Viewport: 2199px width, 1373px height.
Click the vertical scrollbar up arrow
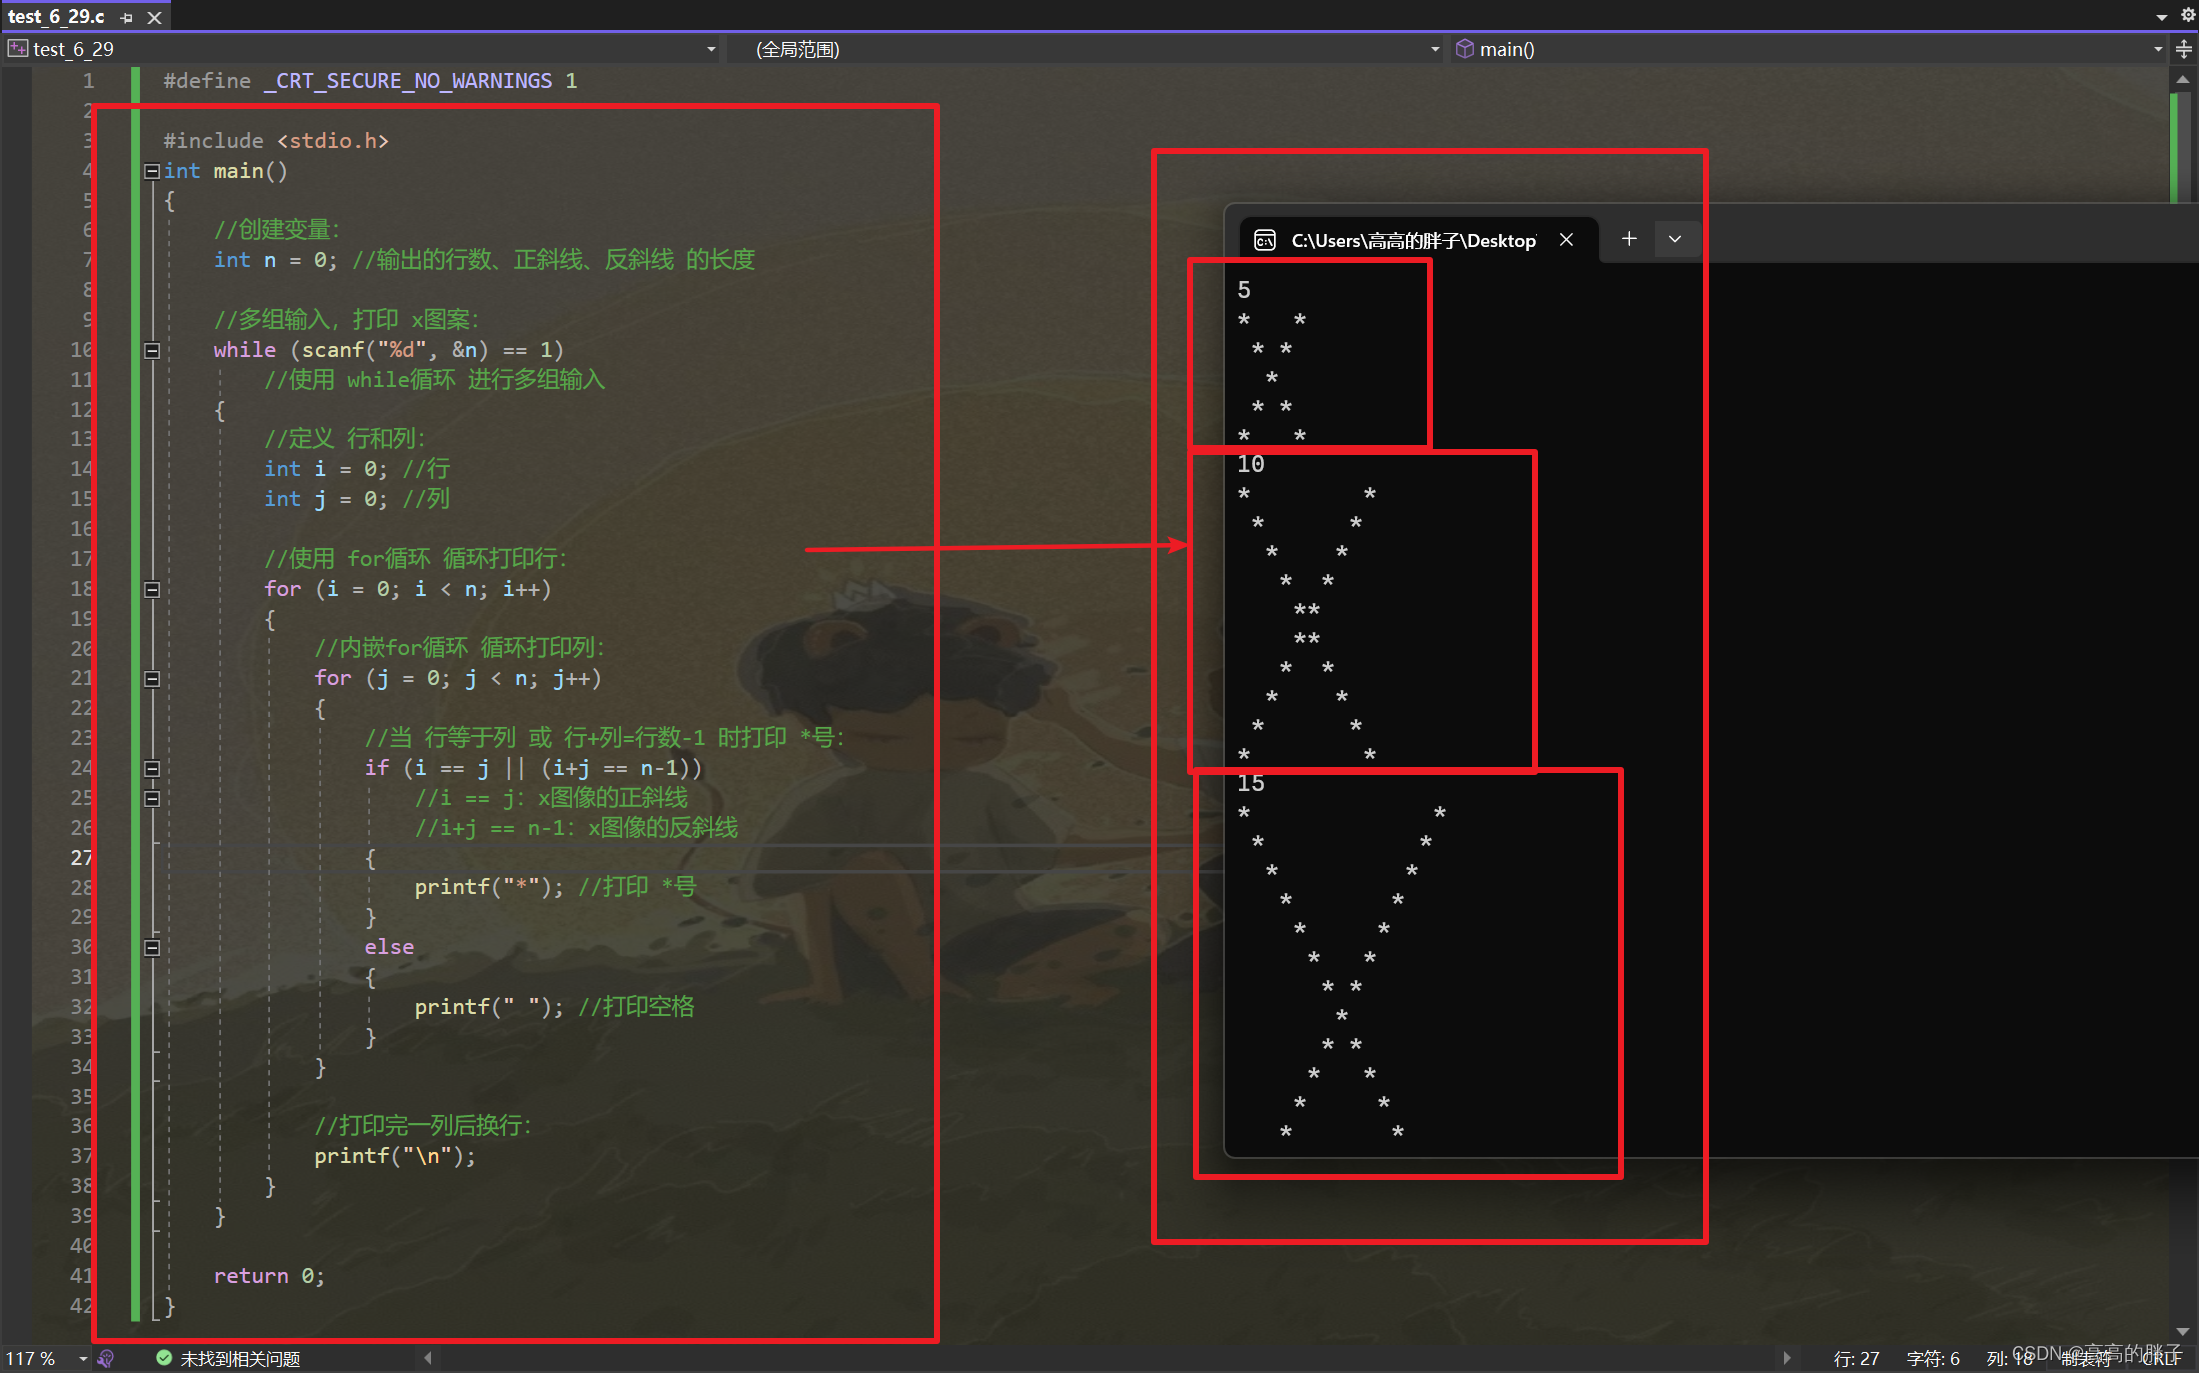[2183, 80]
